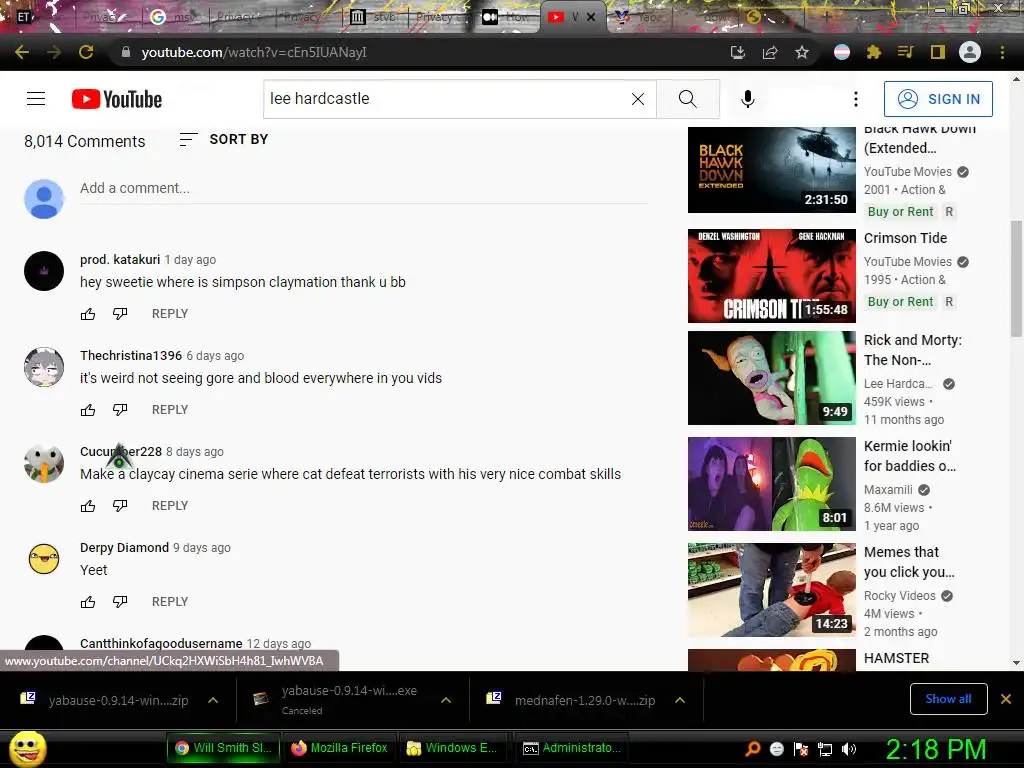Like Derpy Diamond's Yeet comment
This screenshot has height=768, width=1024.
point(88,602)
